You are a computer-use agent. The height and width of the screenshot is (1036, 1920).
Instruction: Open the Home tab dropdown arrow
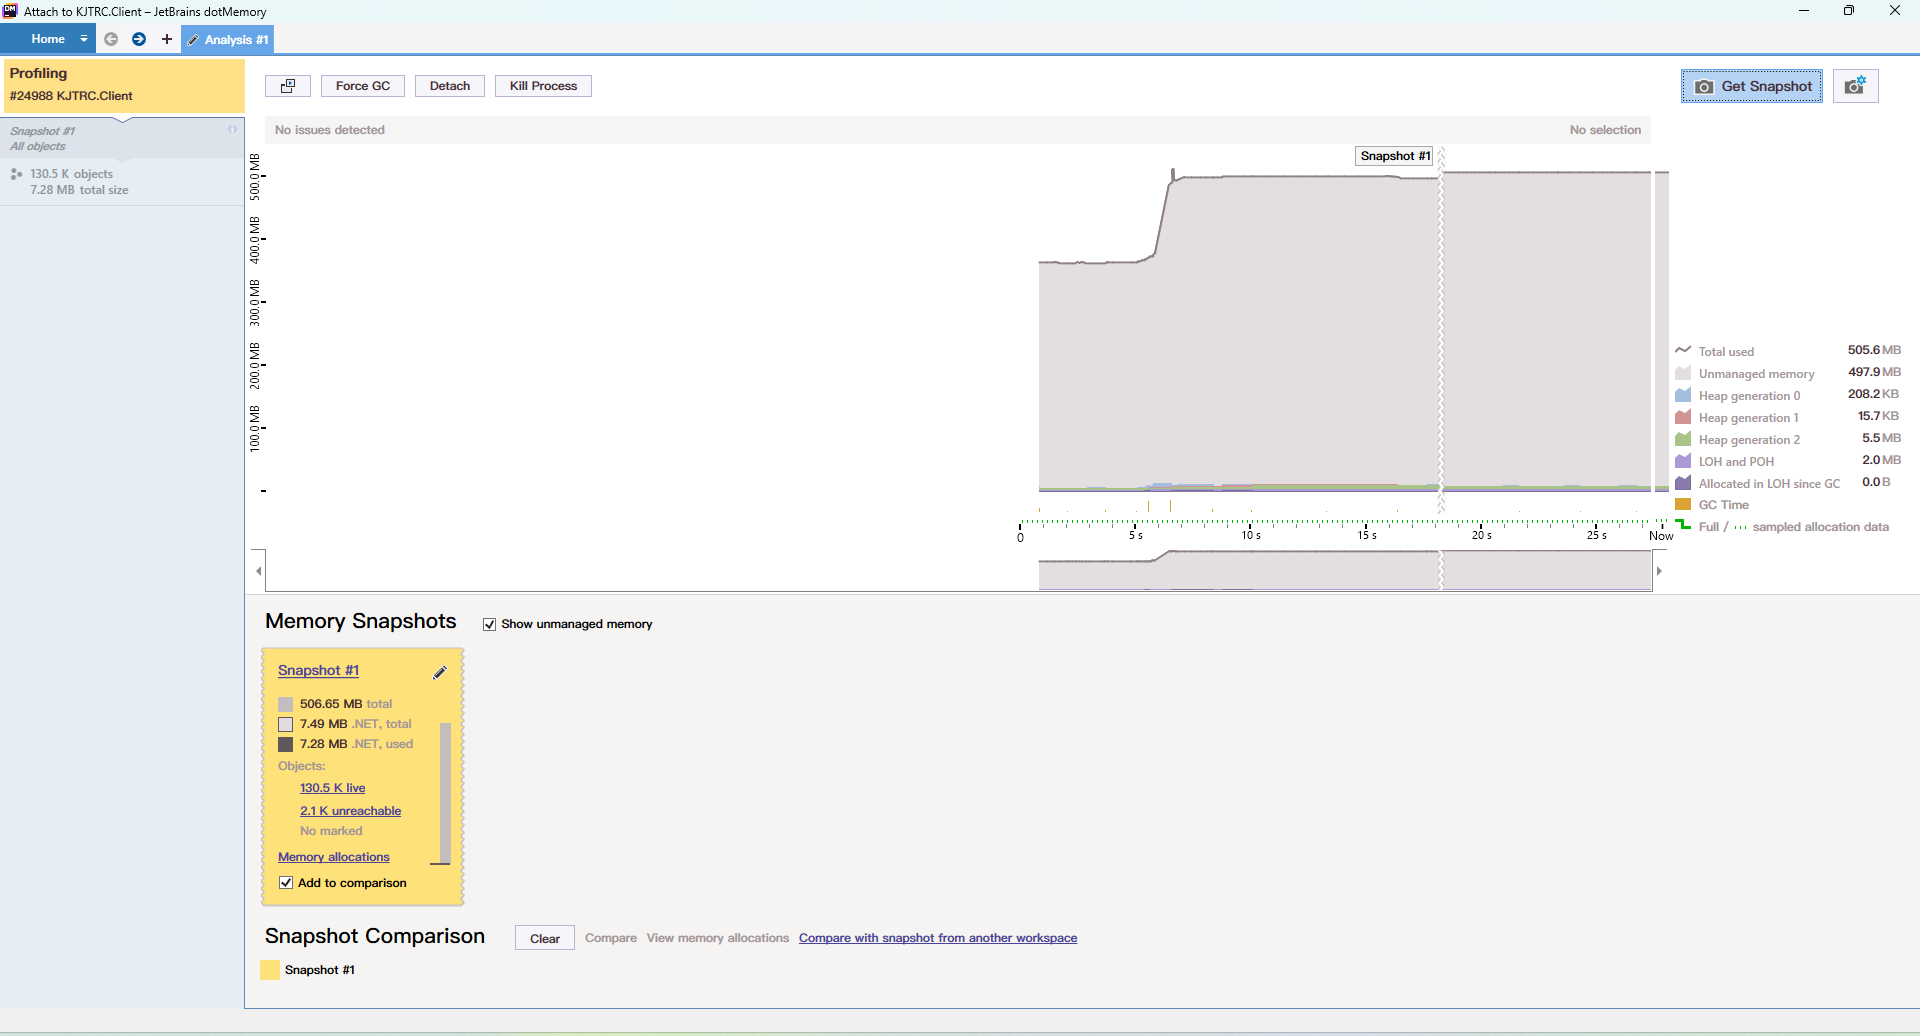coord(84,39)
